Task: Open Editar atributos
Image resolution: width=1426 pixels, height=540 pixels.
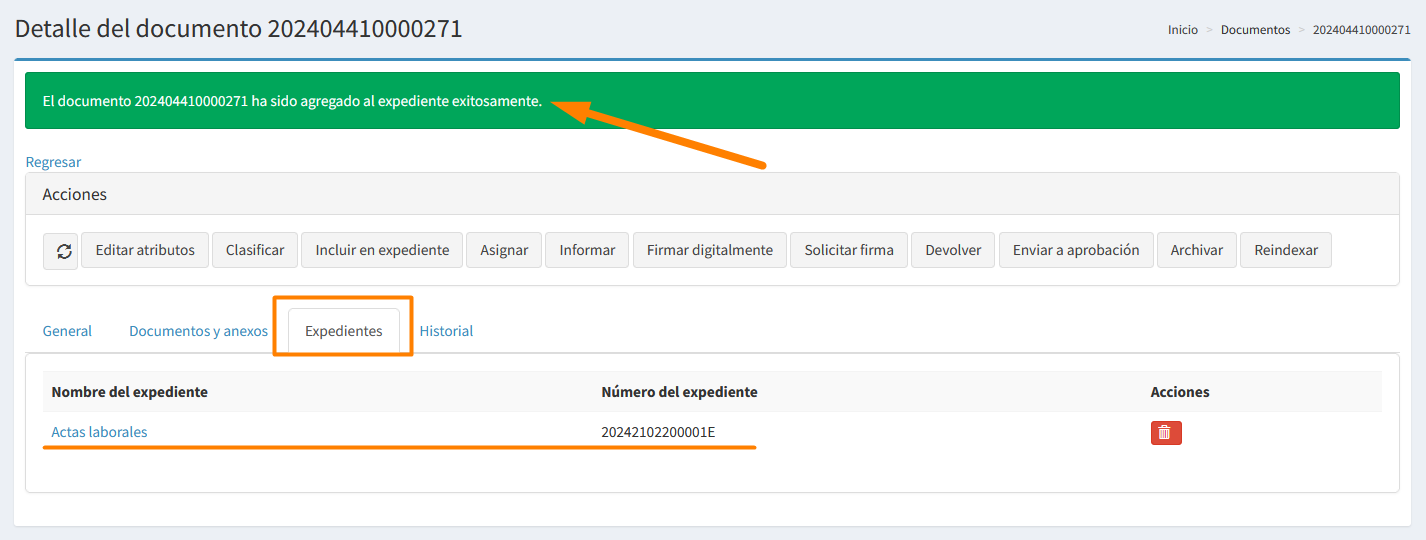Action: [145, 250]
